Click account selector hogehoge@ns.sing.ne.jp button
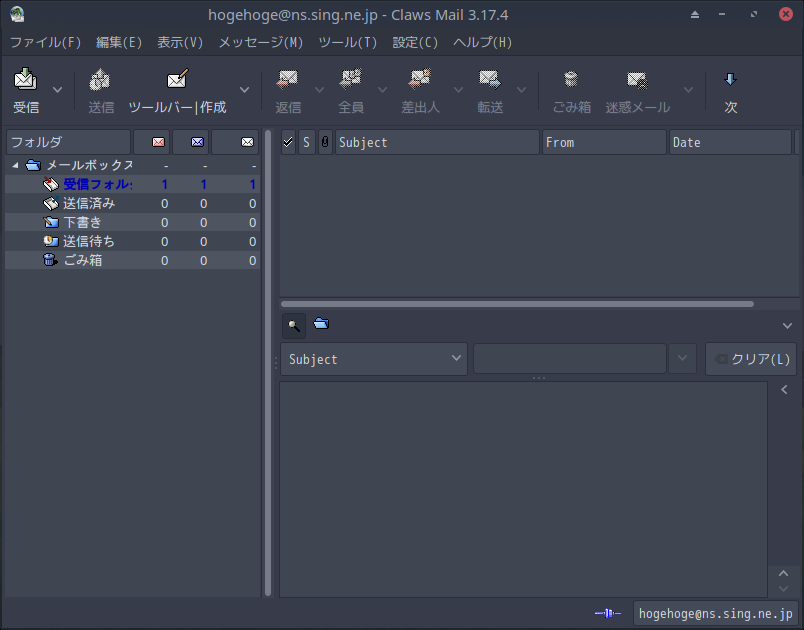This screenshot has height=630, width=804. tap(715, 613)
